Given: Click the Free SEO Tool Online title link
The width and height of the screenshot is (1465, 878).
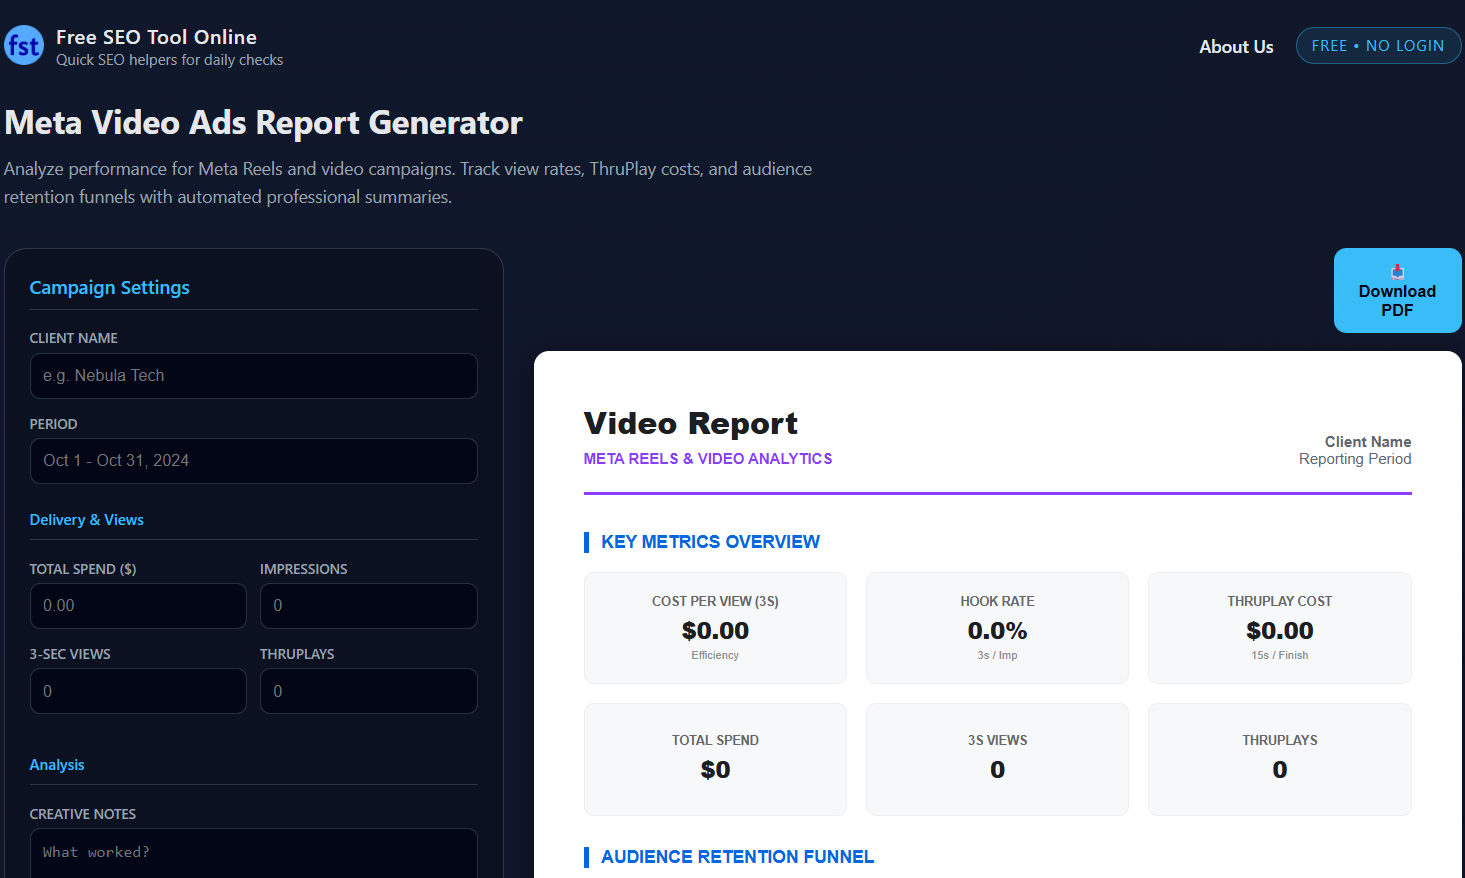Looking at the screenshot, I should coord(157,37).
